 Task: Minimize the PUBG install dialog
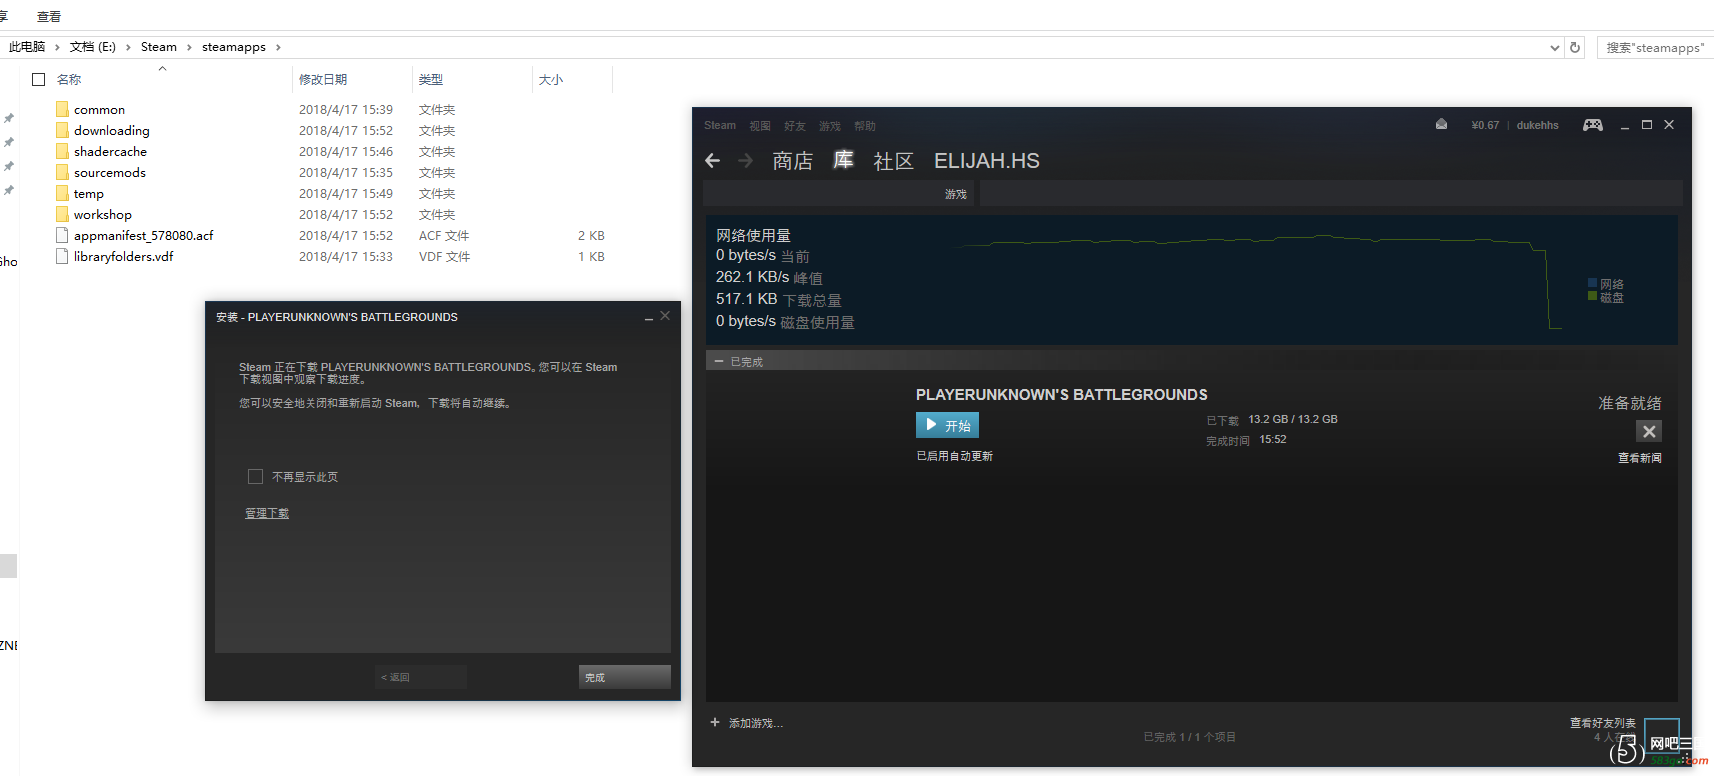coord(648,317)
